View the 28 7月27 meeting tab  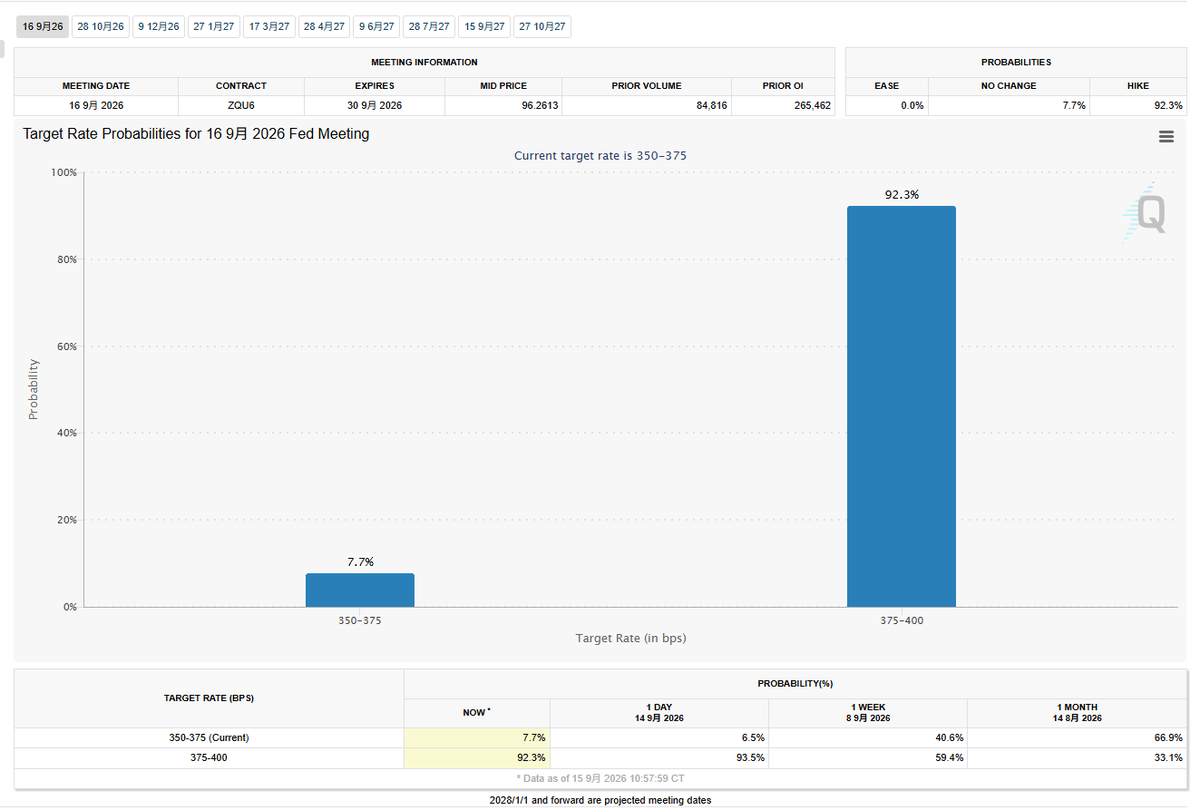coord(429,26)
